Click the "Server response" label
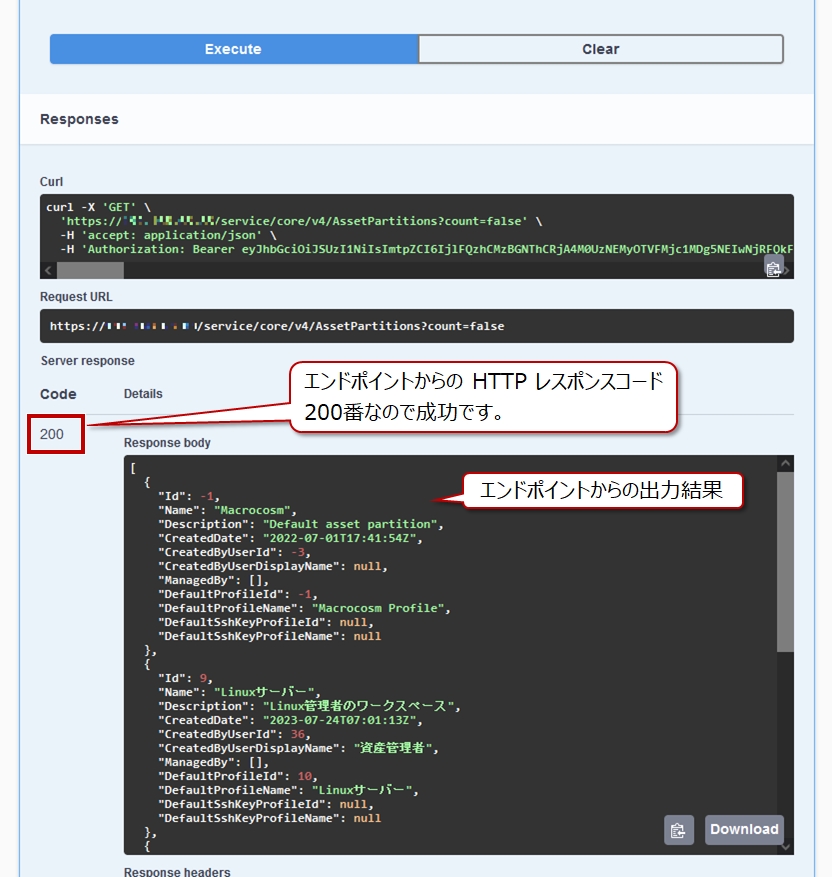This screenshot has height=877, width=832. [88, 361]
